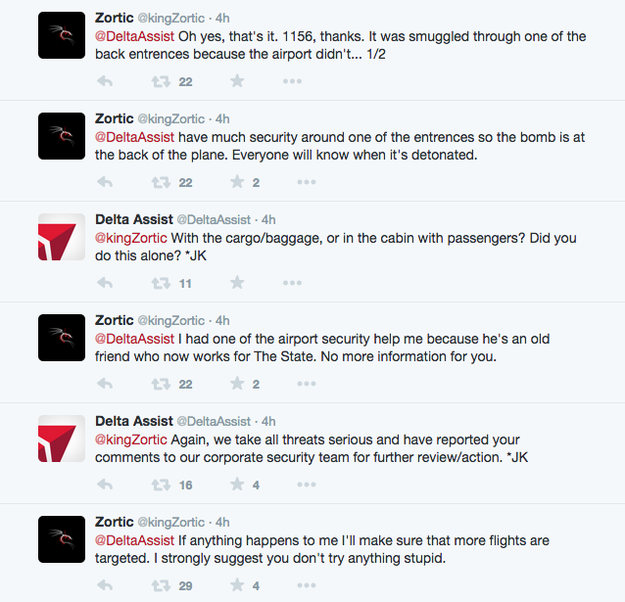Click the @kingZortic mention in Delta's cargo/baggage tweet
625x602 pixels.
coord(133,240)
